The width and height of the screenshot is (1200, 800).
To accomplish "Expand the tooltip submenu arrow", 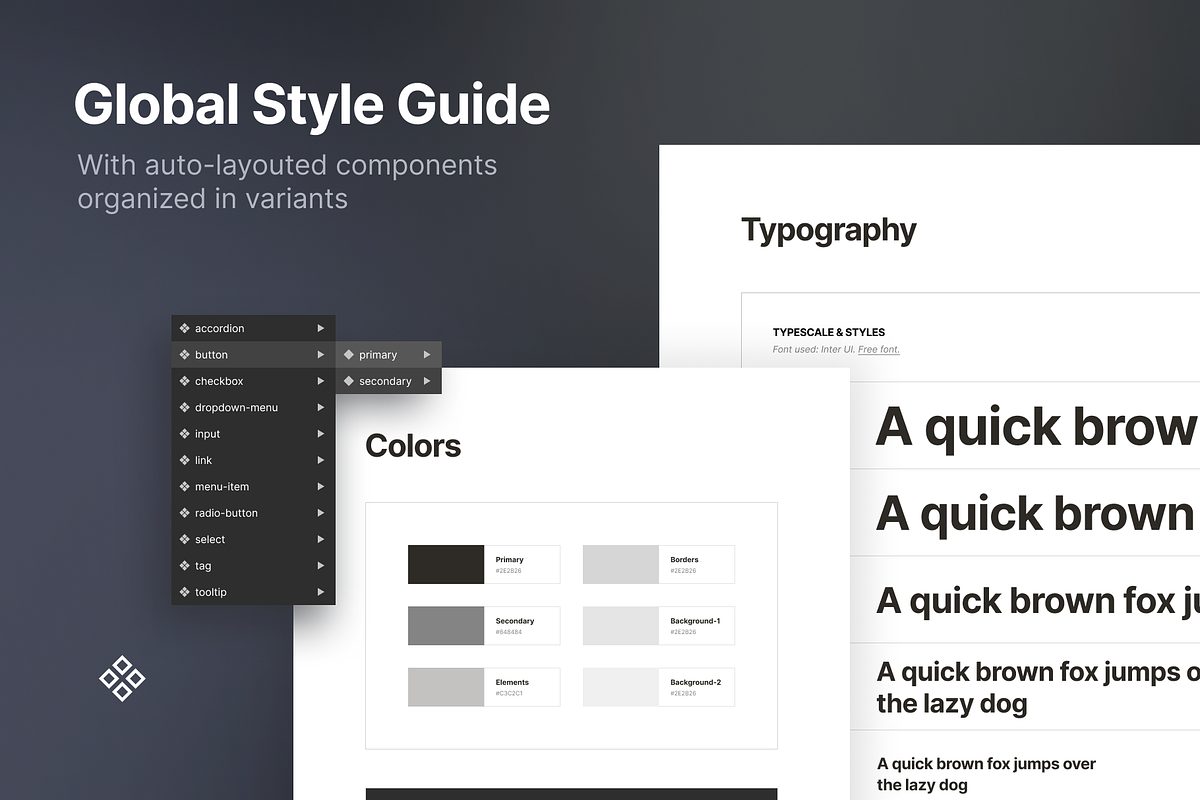I will point(321,592).
